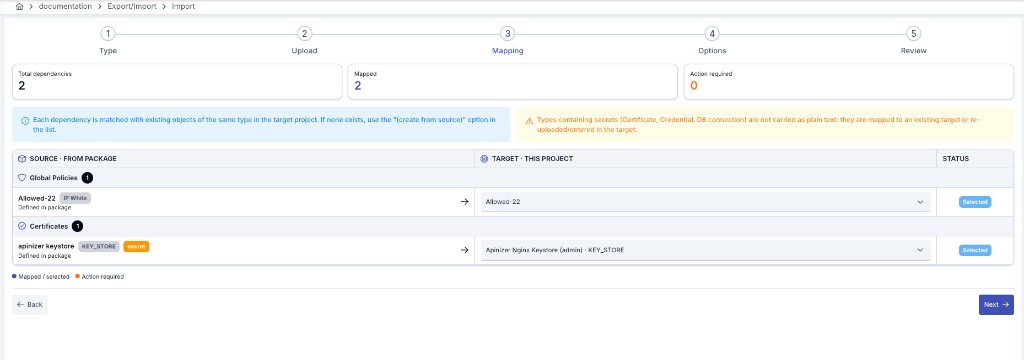
Task: Click the Global Policies count badge
Action: click(x=88, y=178)
